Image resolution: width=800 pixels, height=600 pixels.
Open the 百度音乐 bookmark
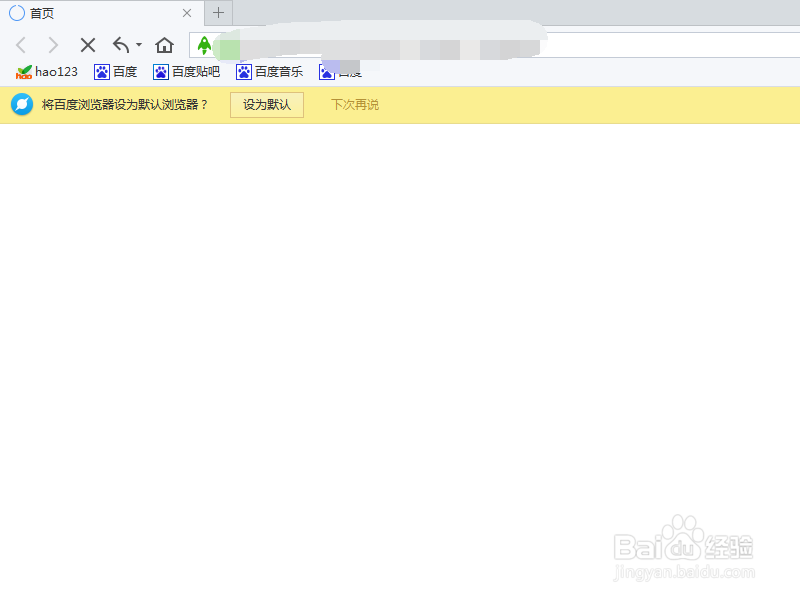click(x=269, y=72)
